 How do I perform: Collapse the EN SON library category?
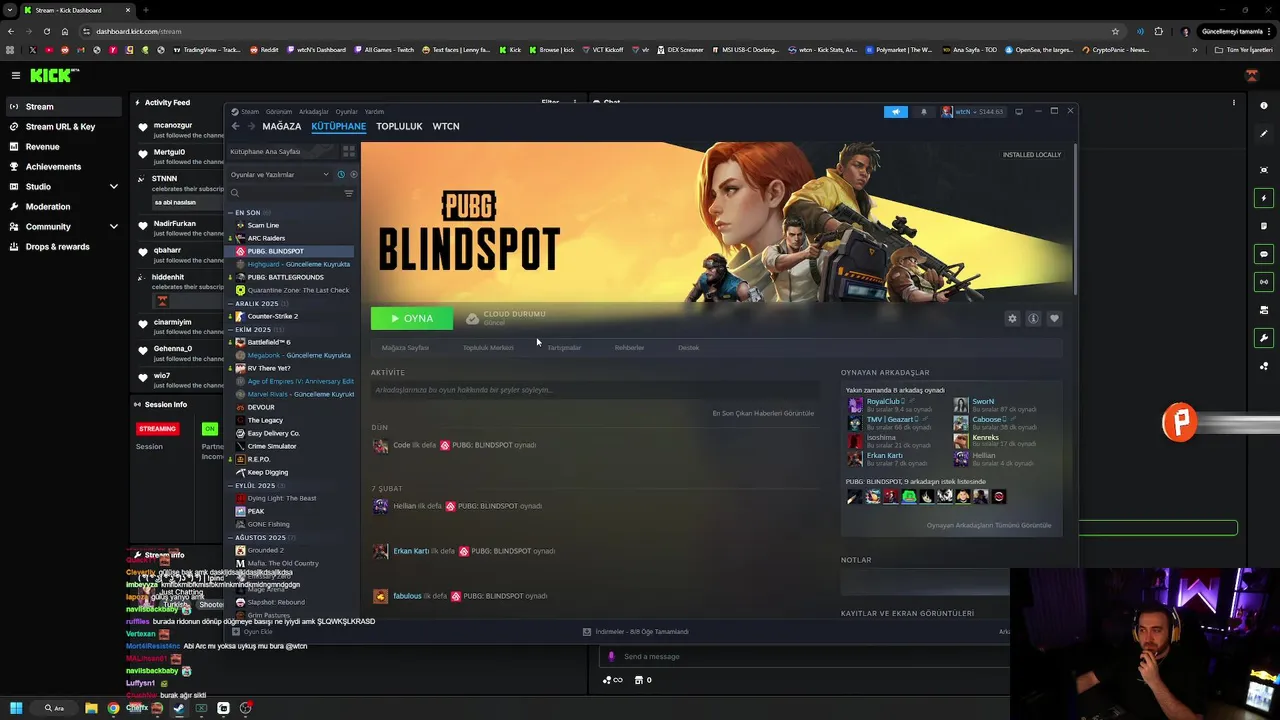pos(230,213)
